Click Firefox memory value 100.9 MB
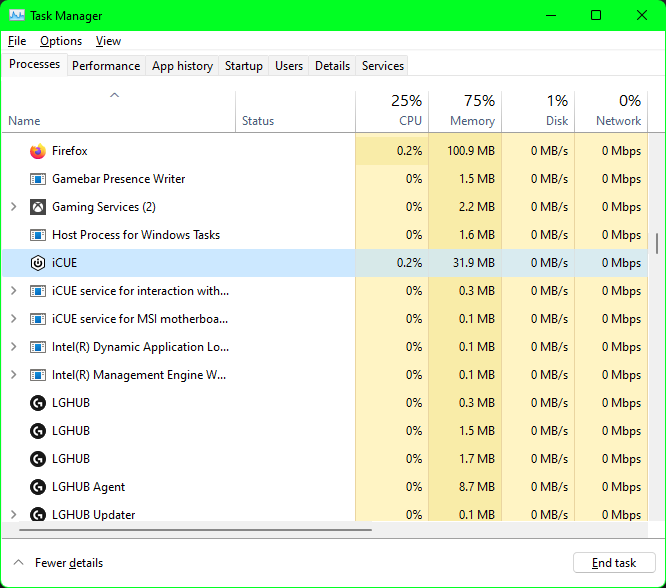 tap(471, 151)
